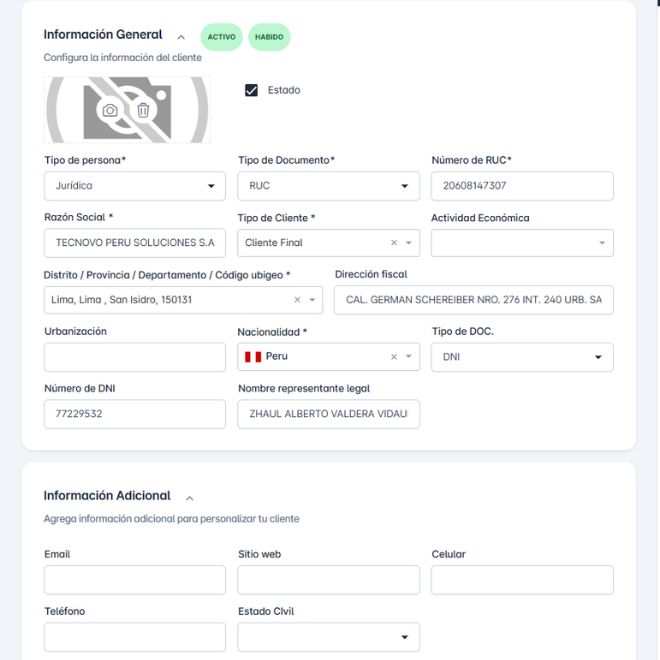Clear the Nacionalidad Peru selection (x)

coord(394,357)
